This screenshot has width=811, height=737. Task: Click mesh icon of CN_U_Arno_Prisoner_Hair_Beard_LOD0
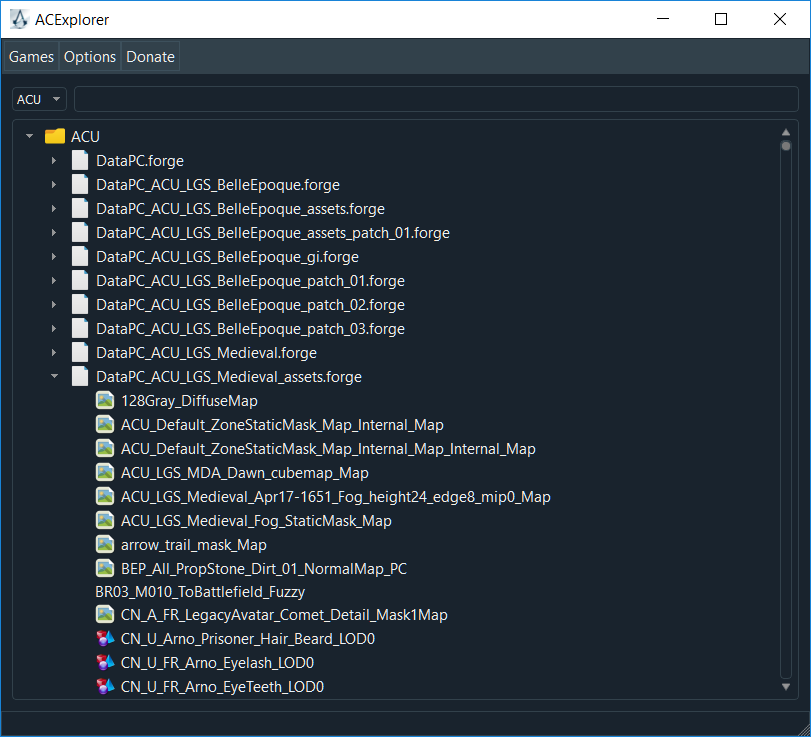(105, 639)
